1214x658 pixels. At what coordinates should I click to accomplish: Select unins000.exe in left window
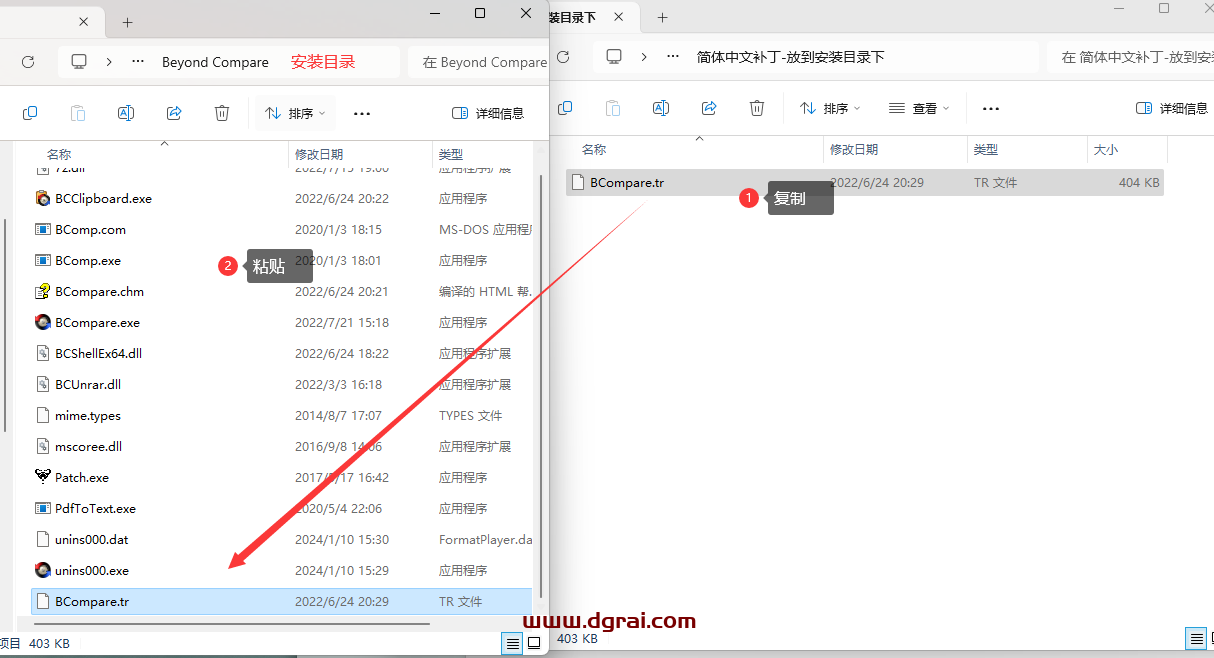click(x=282, y=570)
